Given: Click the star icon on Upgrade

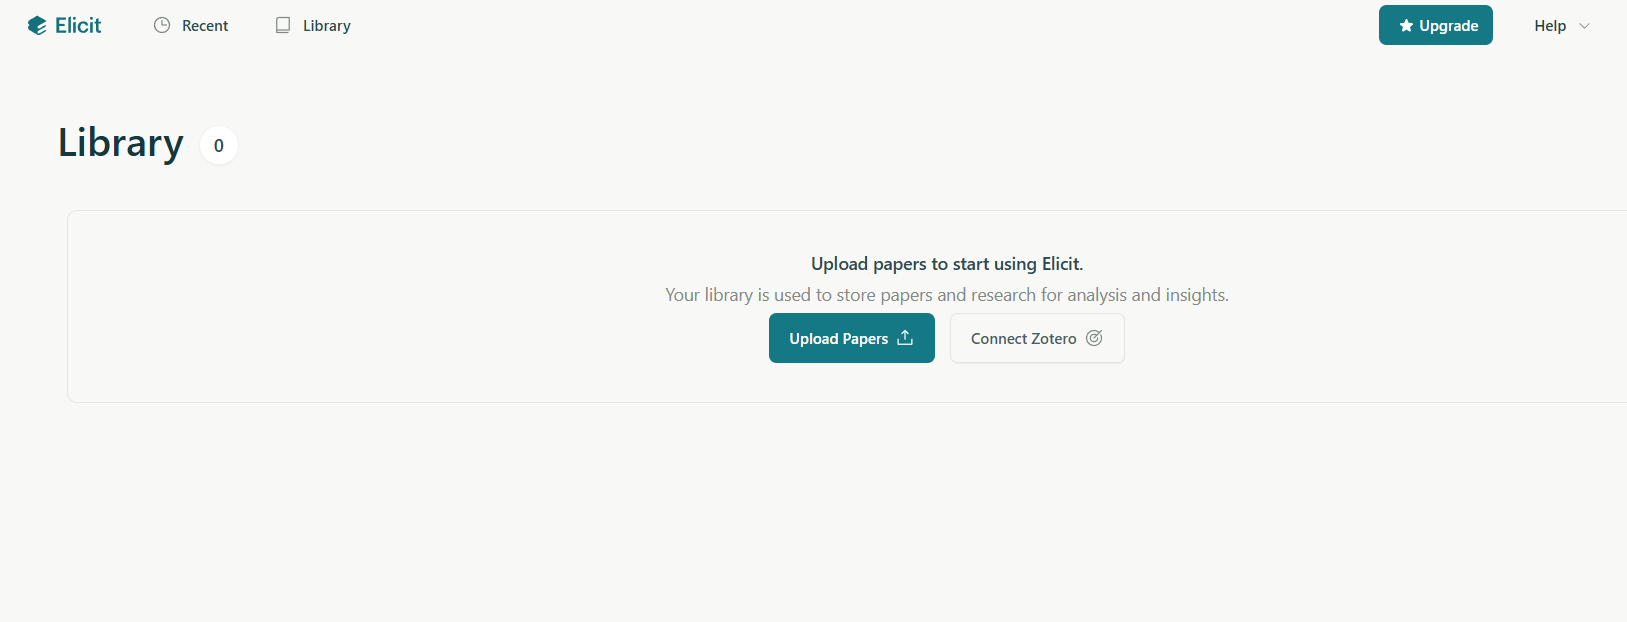Looking at the screenshot, I should pyautogui.click(x=1406, y=26).
